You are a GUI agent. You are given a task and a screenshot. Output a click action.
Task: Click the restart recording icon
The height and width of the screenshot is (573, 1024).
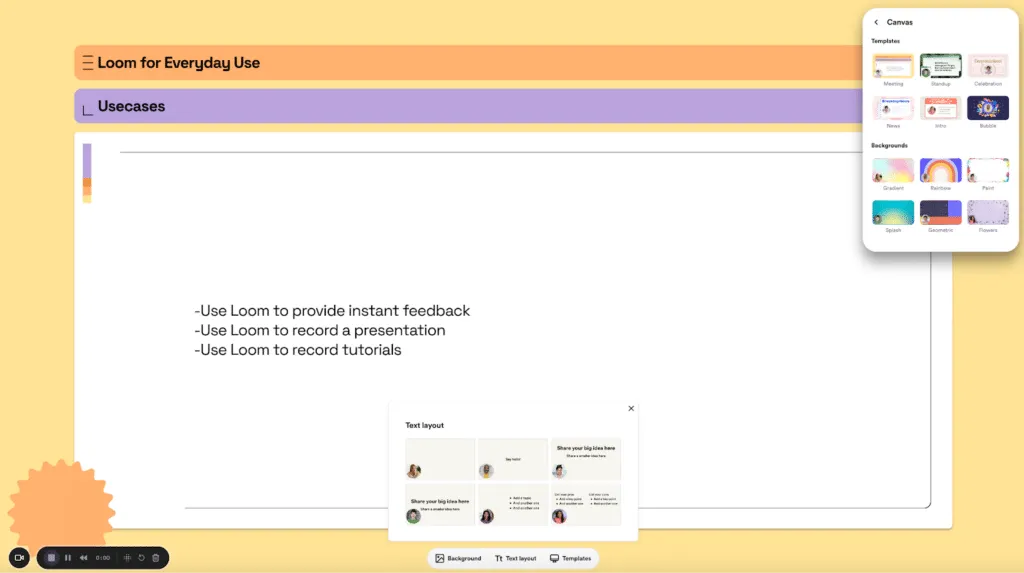pos(142,558)
